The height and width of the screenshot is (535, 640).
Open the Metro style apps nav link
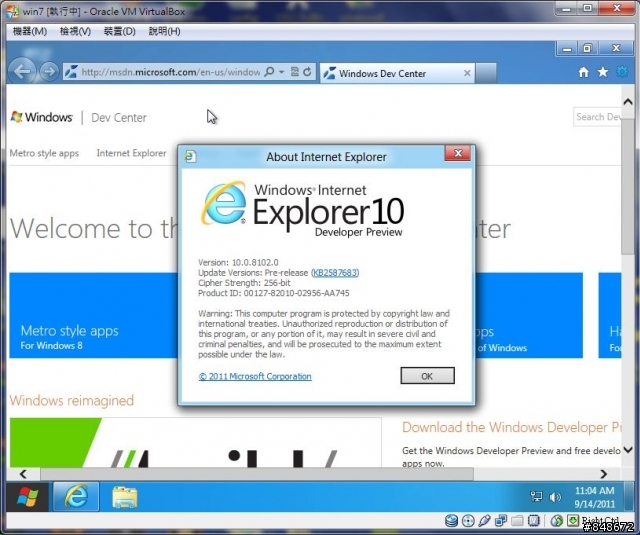(x=44, y=153)
